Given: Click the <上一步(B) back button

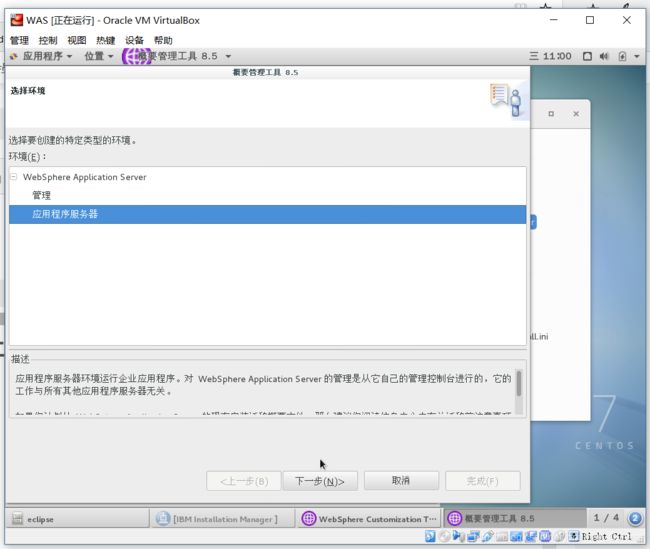Looking at the screenshot, I should click(x=244, y=481).
